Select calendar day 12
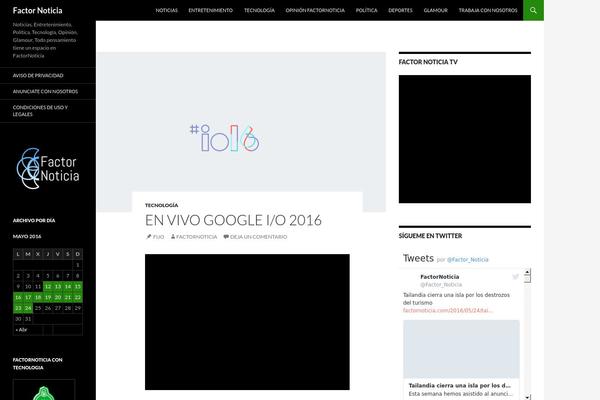The width and height of the screenshot is (600, 400). [48, 286]
